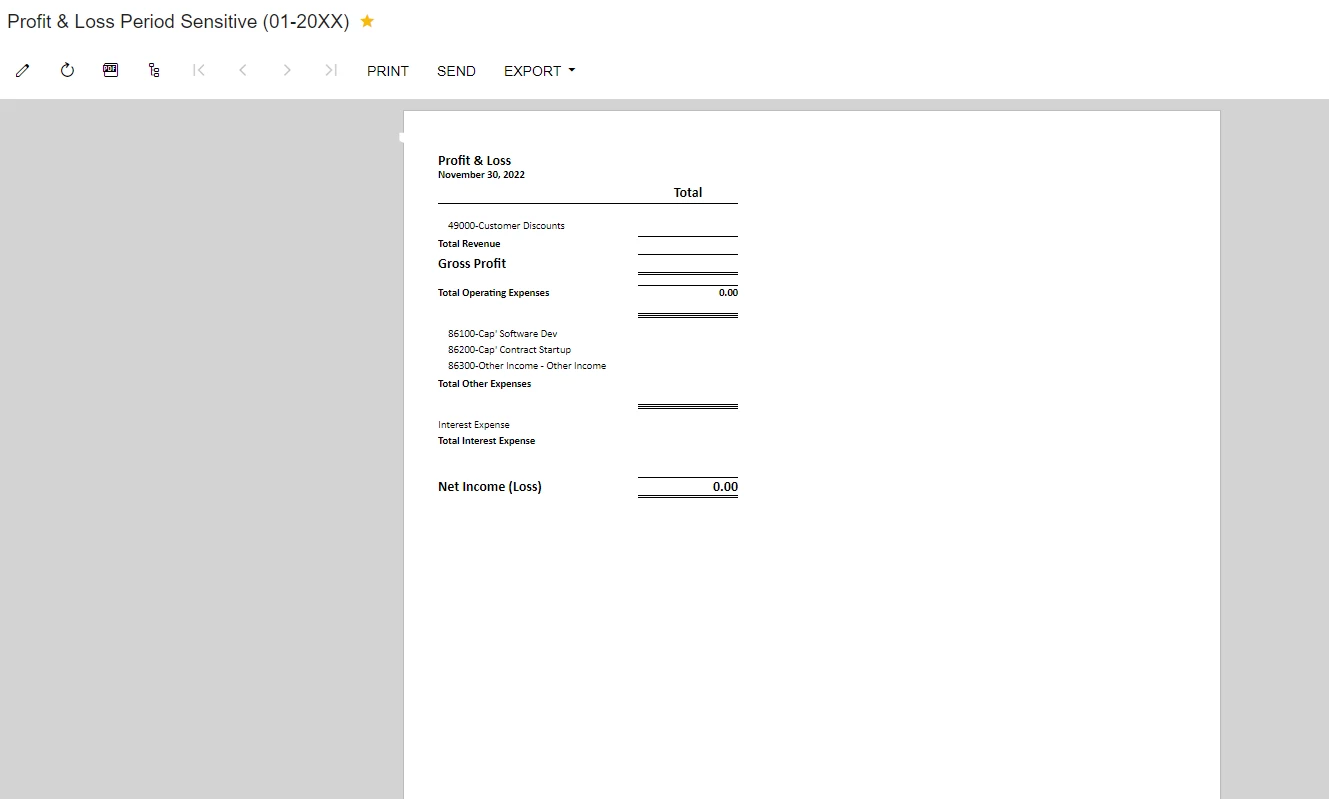Advance to the next report page
1329x799 pixels.
click(x=287, y=70)
